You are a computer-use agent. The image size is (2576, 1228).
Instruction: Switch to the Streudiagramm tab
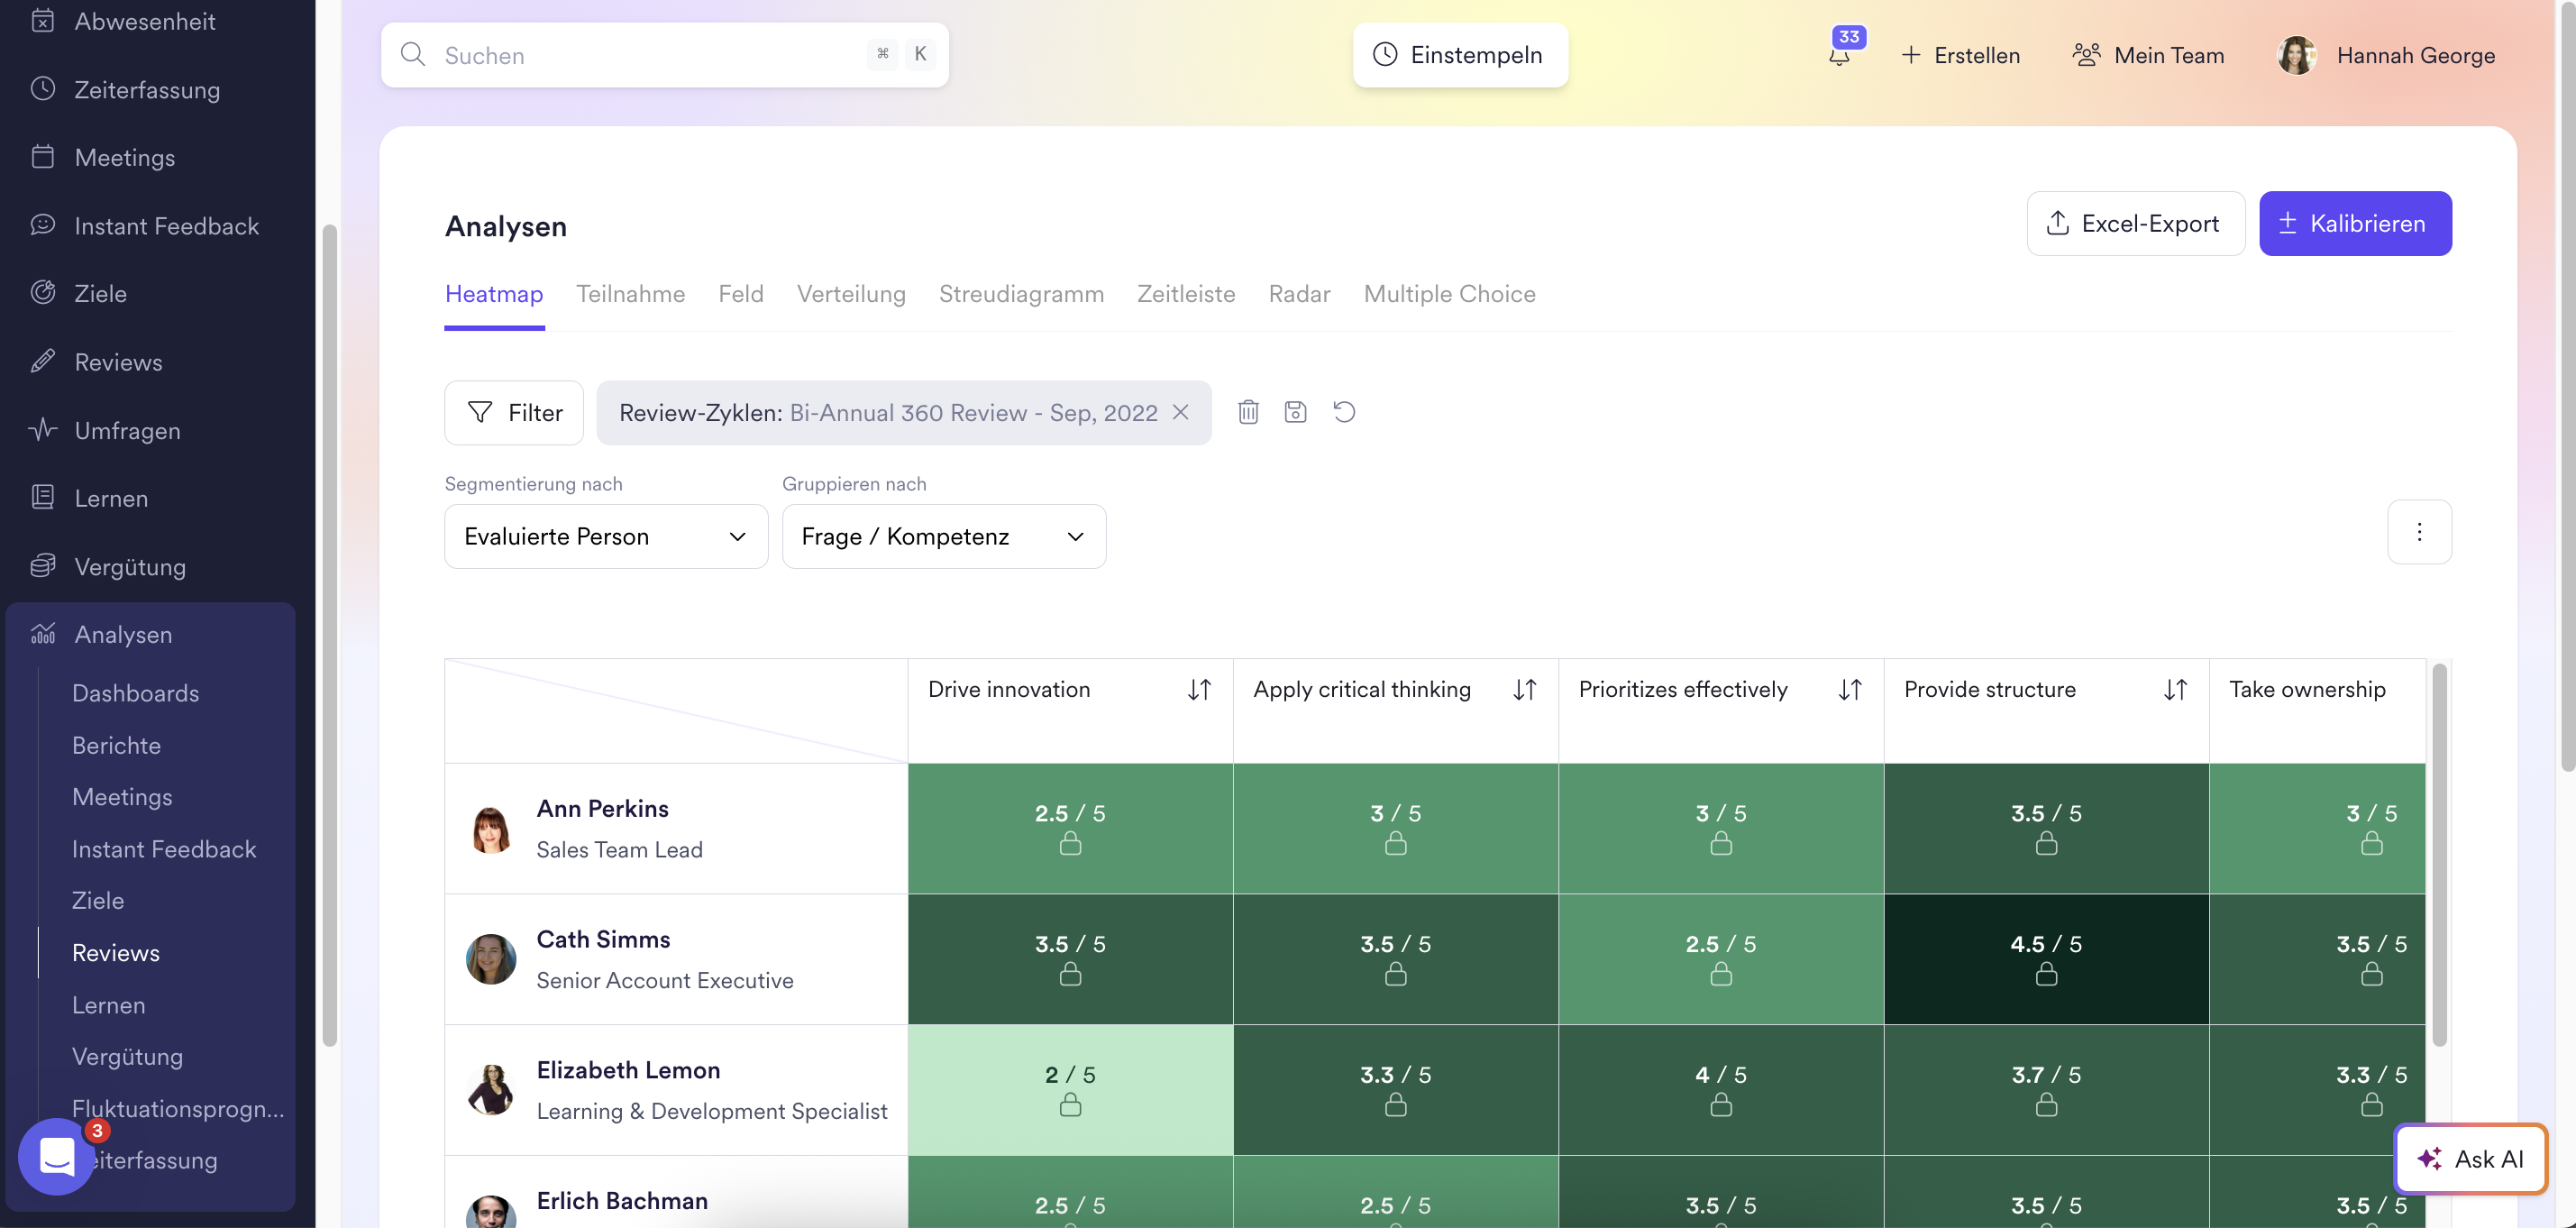click(1020, 294)
